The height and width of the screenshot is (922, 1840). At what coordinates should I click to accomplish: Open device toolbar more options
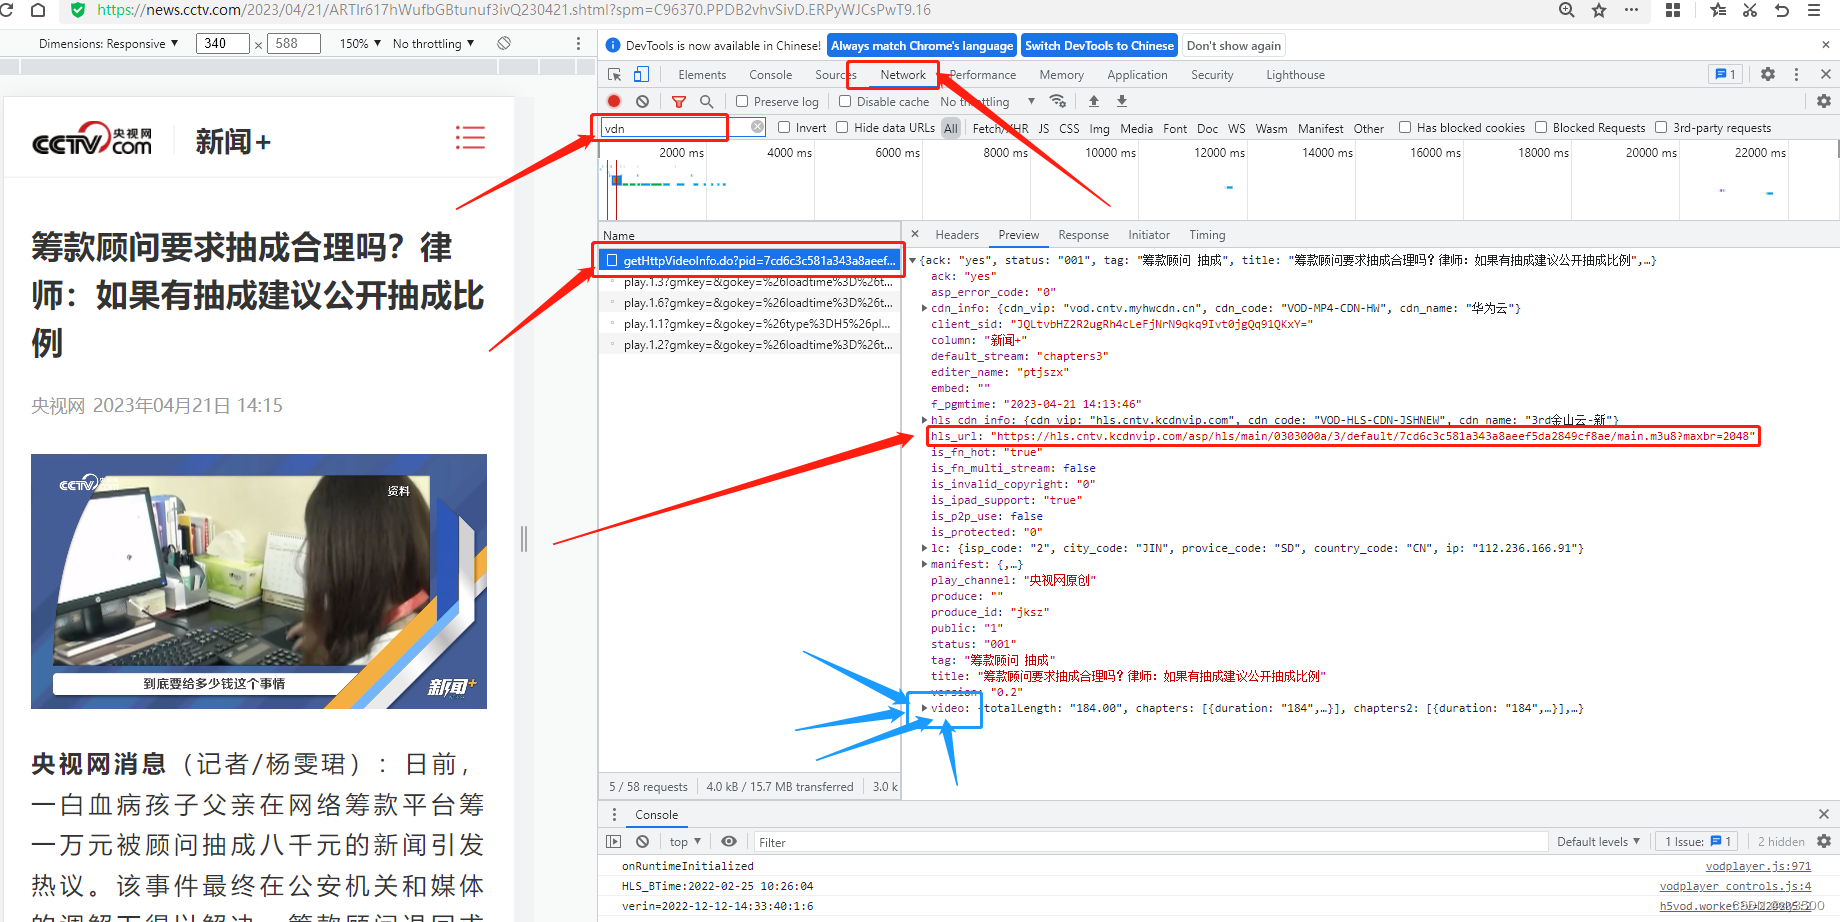[x=578, y=44]
